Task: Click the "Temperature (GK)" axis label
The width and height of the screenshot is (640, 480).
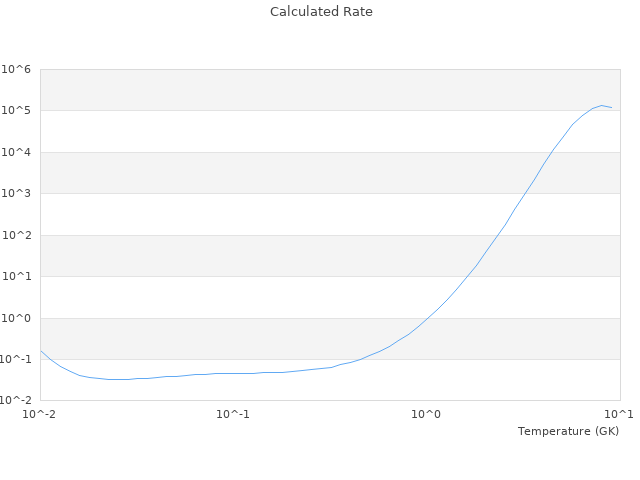Action: tap(568, 431)
